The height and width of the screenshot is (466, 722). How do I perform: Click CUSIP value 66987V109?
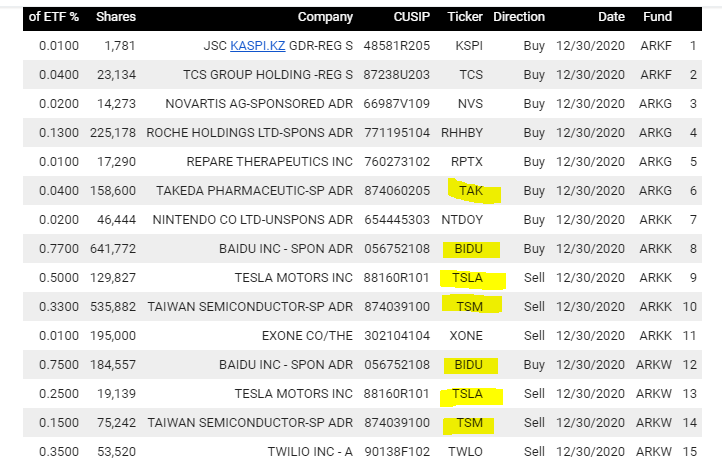(396, 104)
